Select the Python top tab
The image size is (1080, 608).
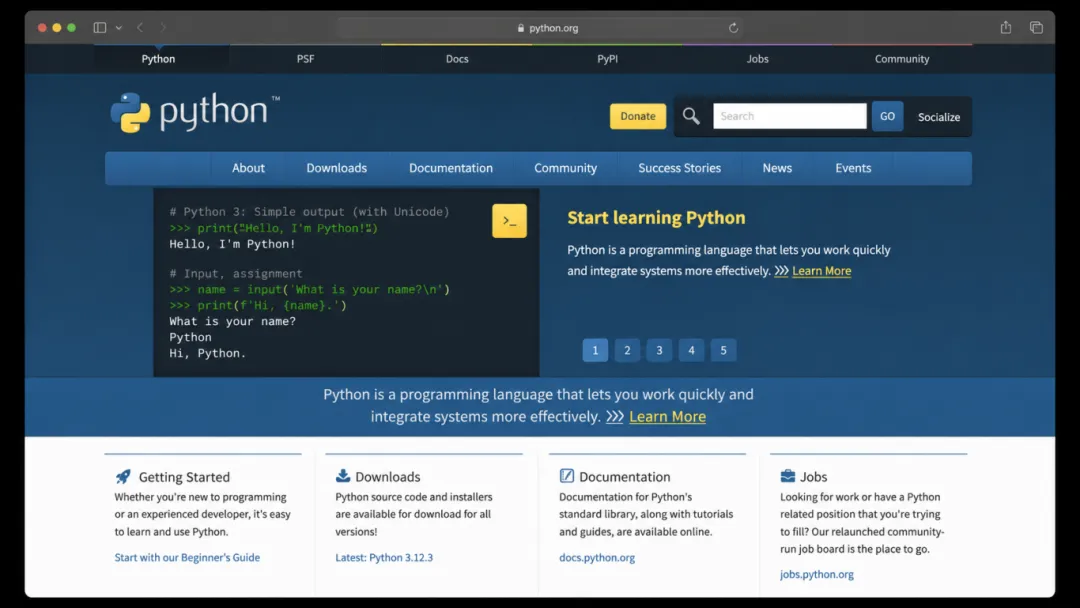click(158, 59)
